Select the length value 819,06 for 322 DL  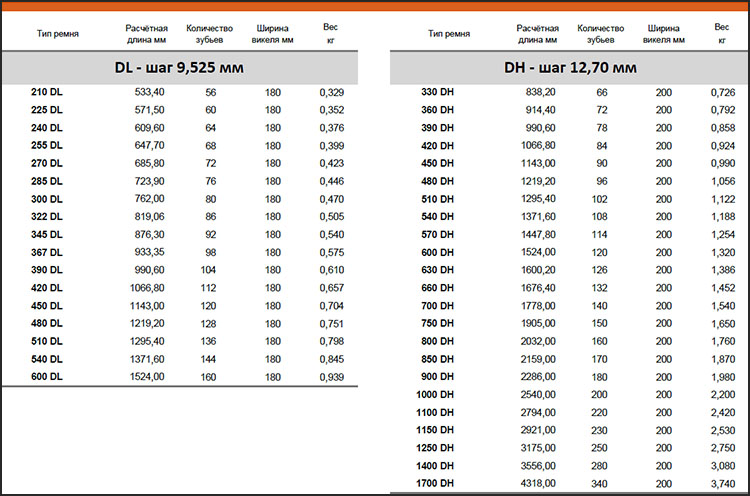point(149,217)
